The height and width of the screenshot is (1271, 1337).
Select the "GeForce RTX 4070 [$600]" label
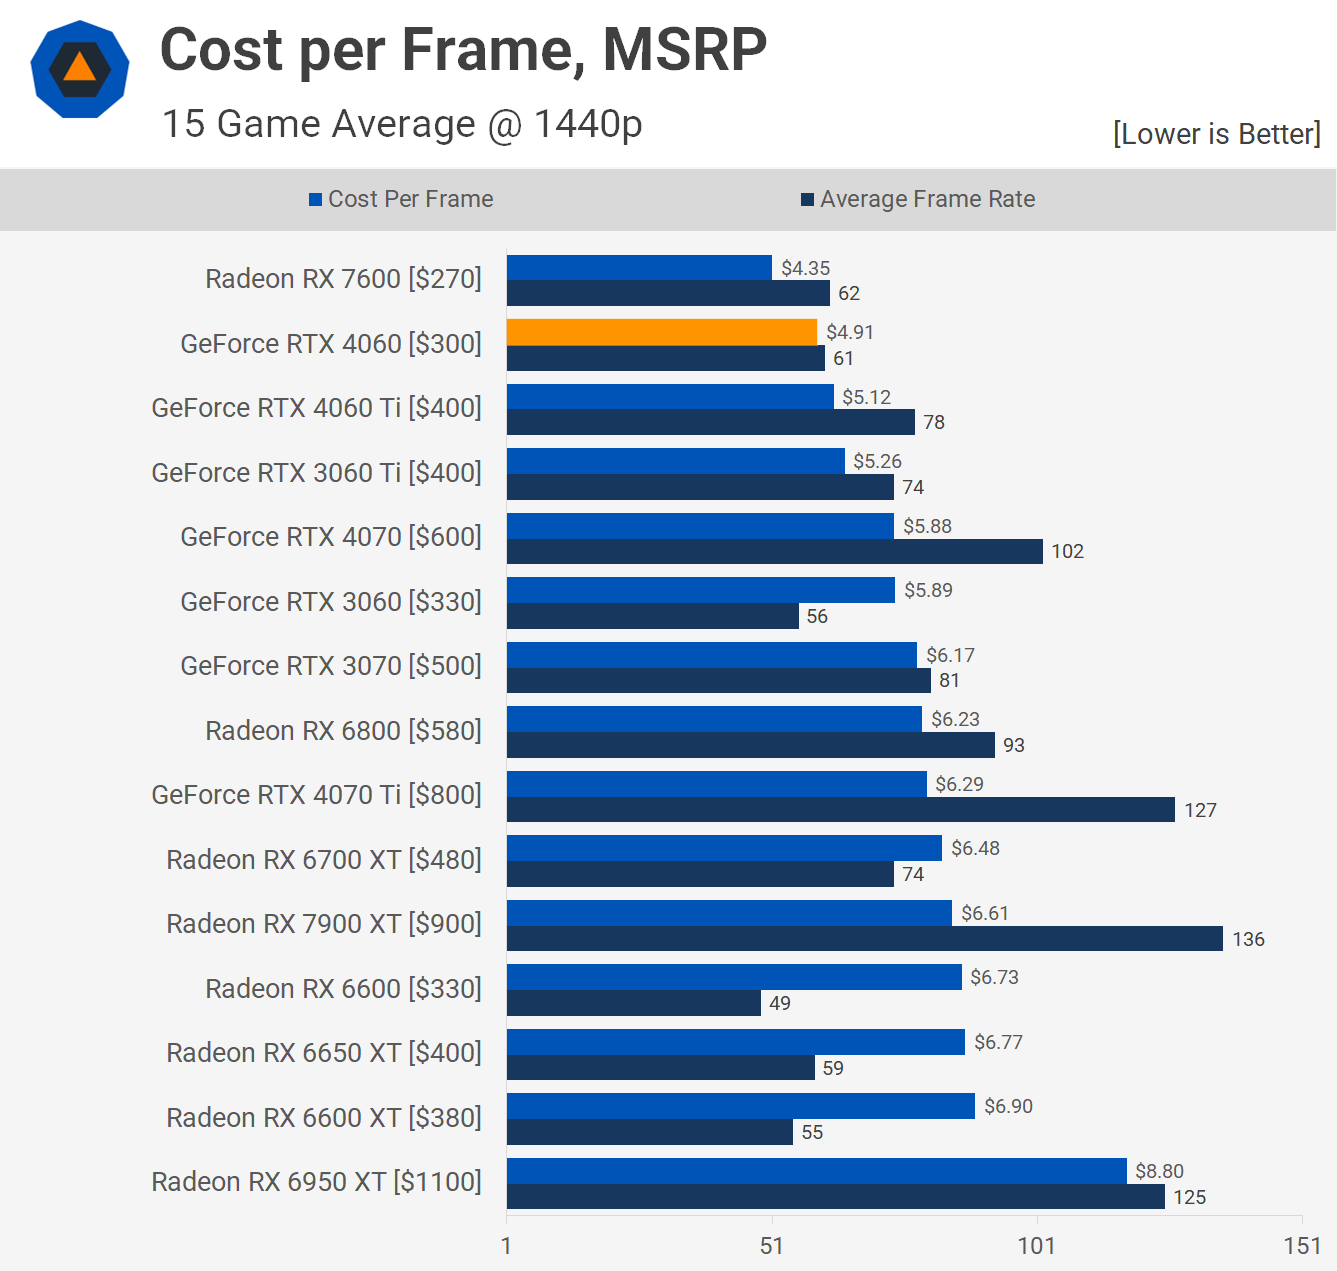click(331, 537)
